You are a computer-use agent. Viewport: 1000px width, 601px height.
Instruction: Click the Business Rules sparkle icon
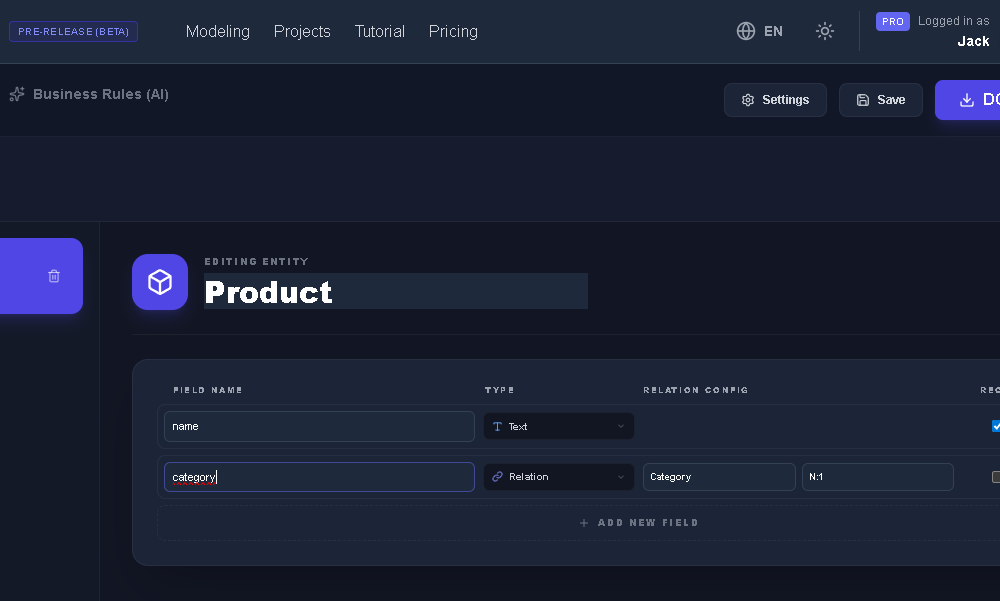coord(16,95)
